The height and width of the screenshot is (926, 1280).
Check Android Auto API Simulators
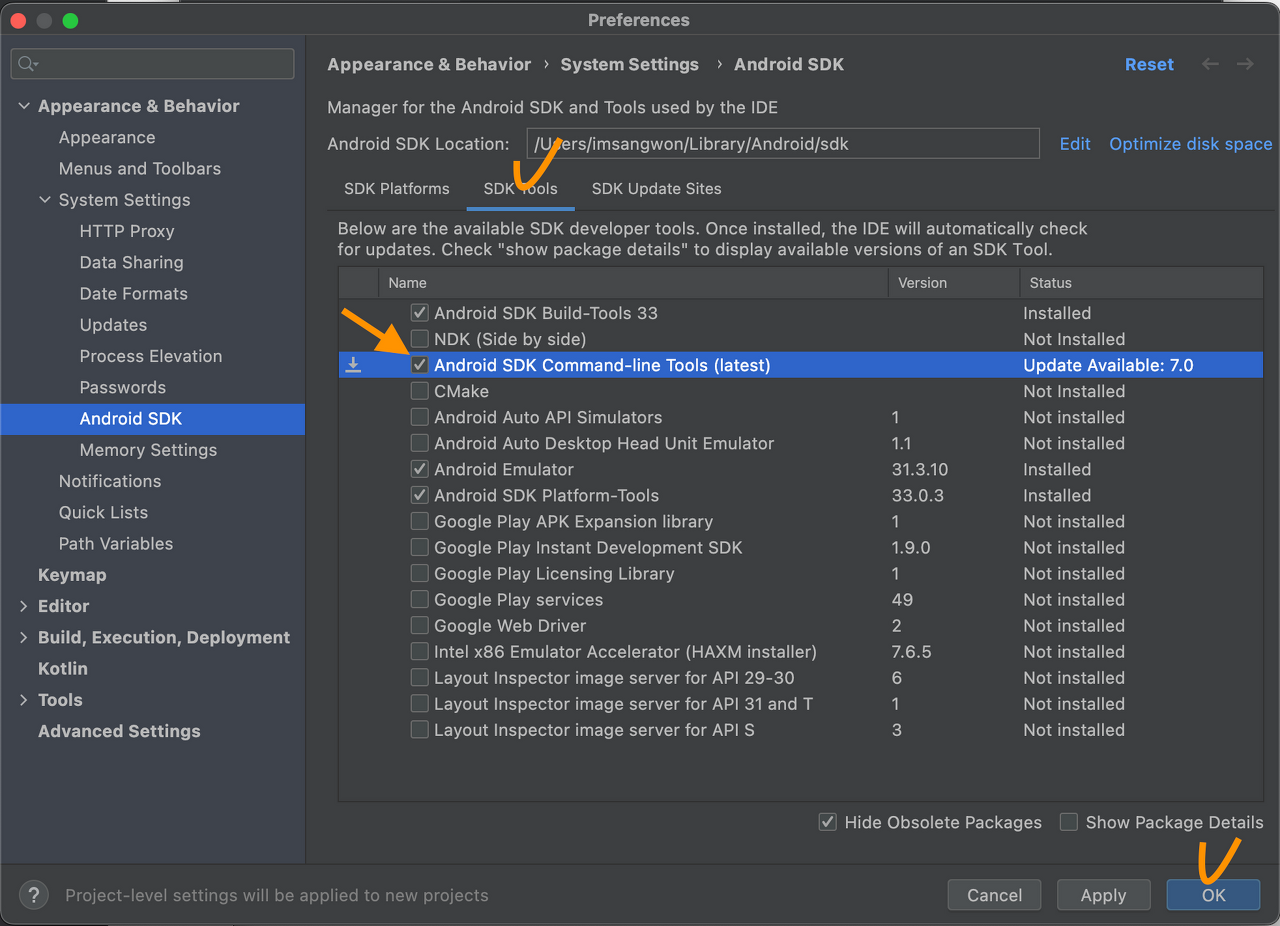pyautogui.click(x=420, y=417)
